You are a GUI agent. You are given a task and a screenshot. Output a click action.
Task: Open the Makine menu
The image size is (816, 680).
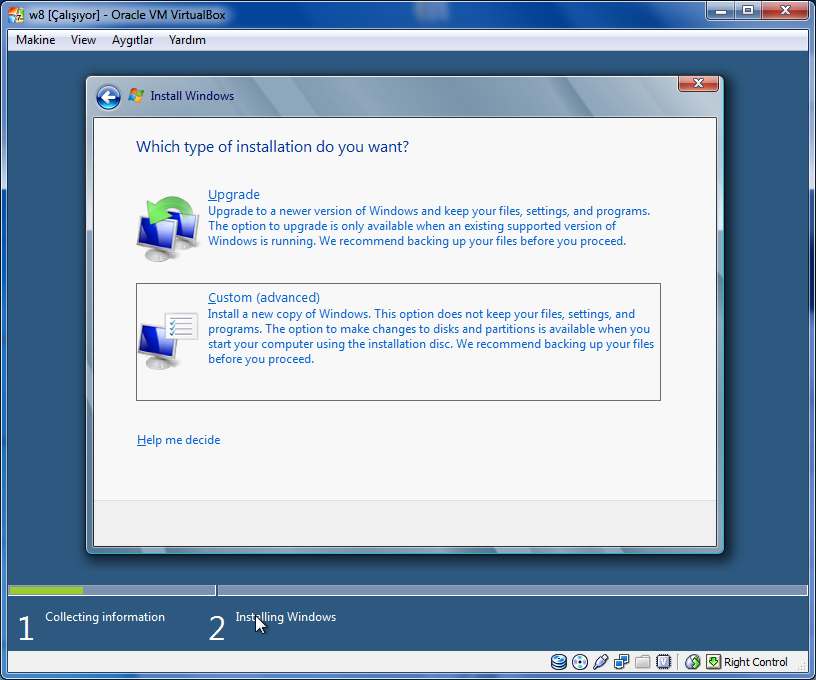click(x=35, y=40)
